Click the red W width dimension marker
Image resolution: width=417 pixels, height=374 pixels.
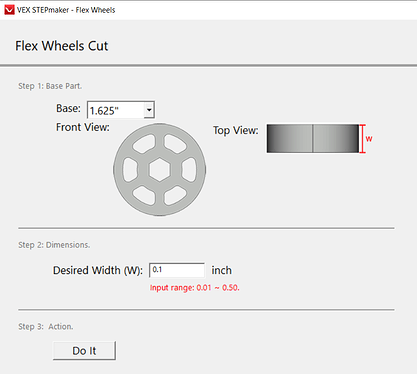click(366, 139)
